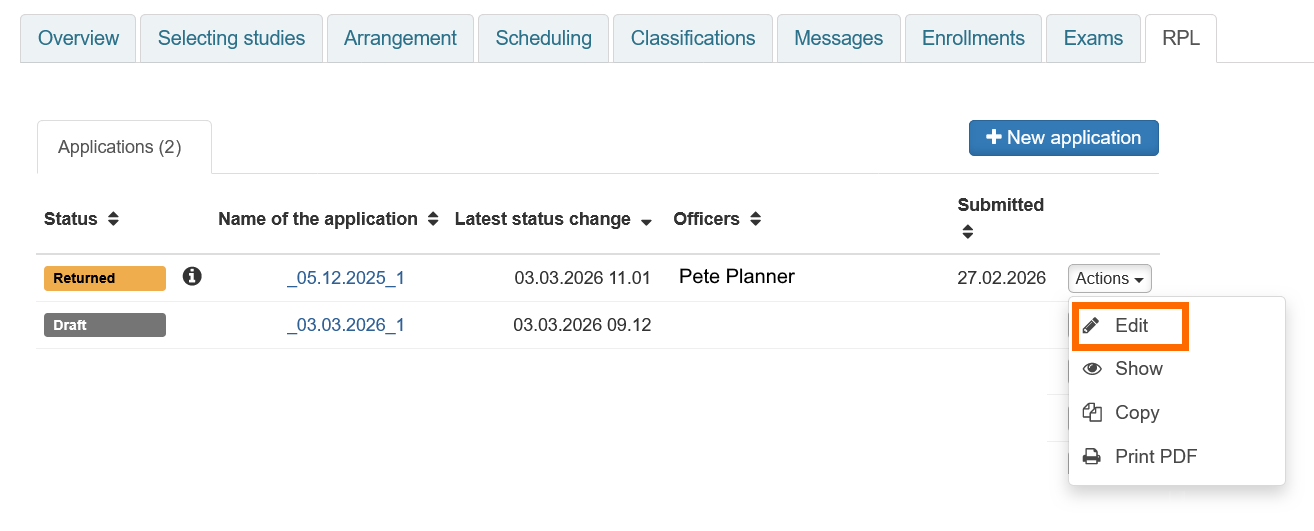Click the pencil icon next to Edit
The width and height of the screenshot is (1314, 531).
click(1091, 326)
